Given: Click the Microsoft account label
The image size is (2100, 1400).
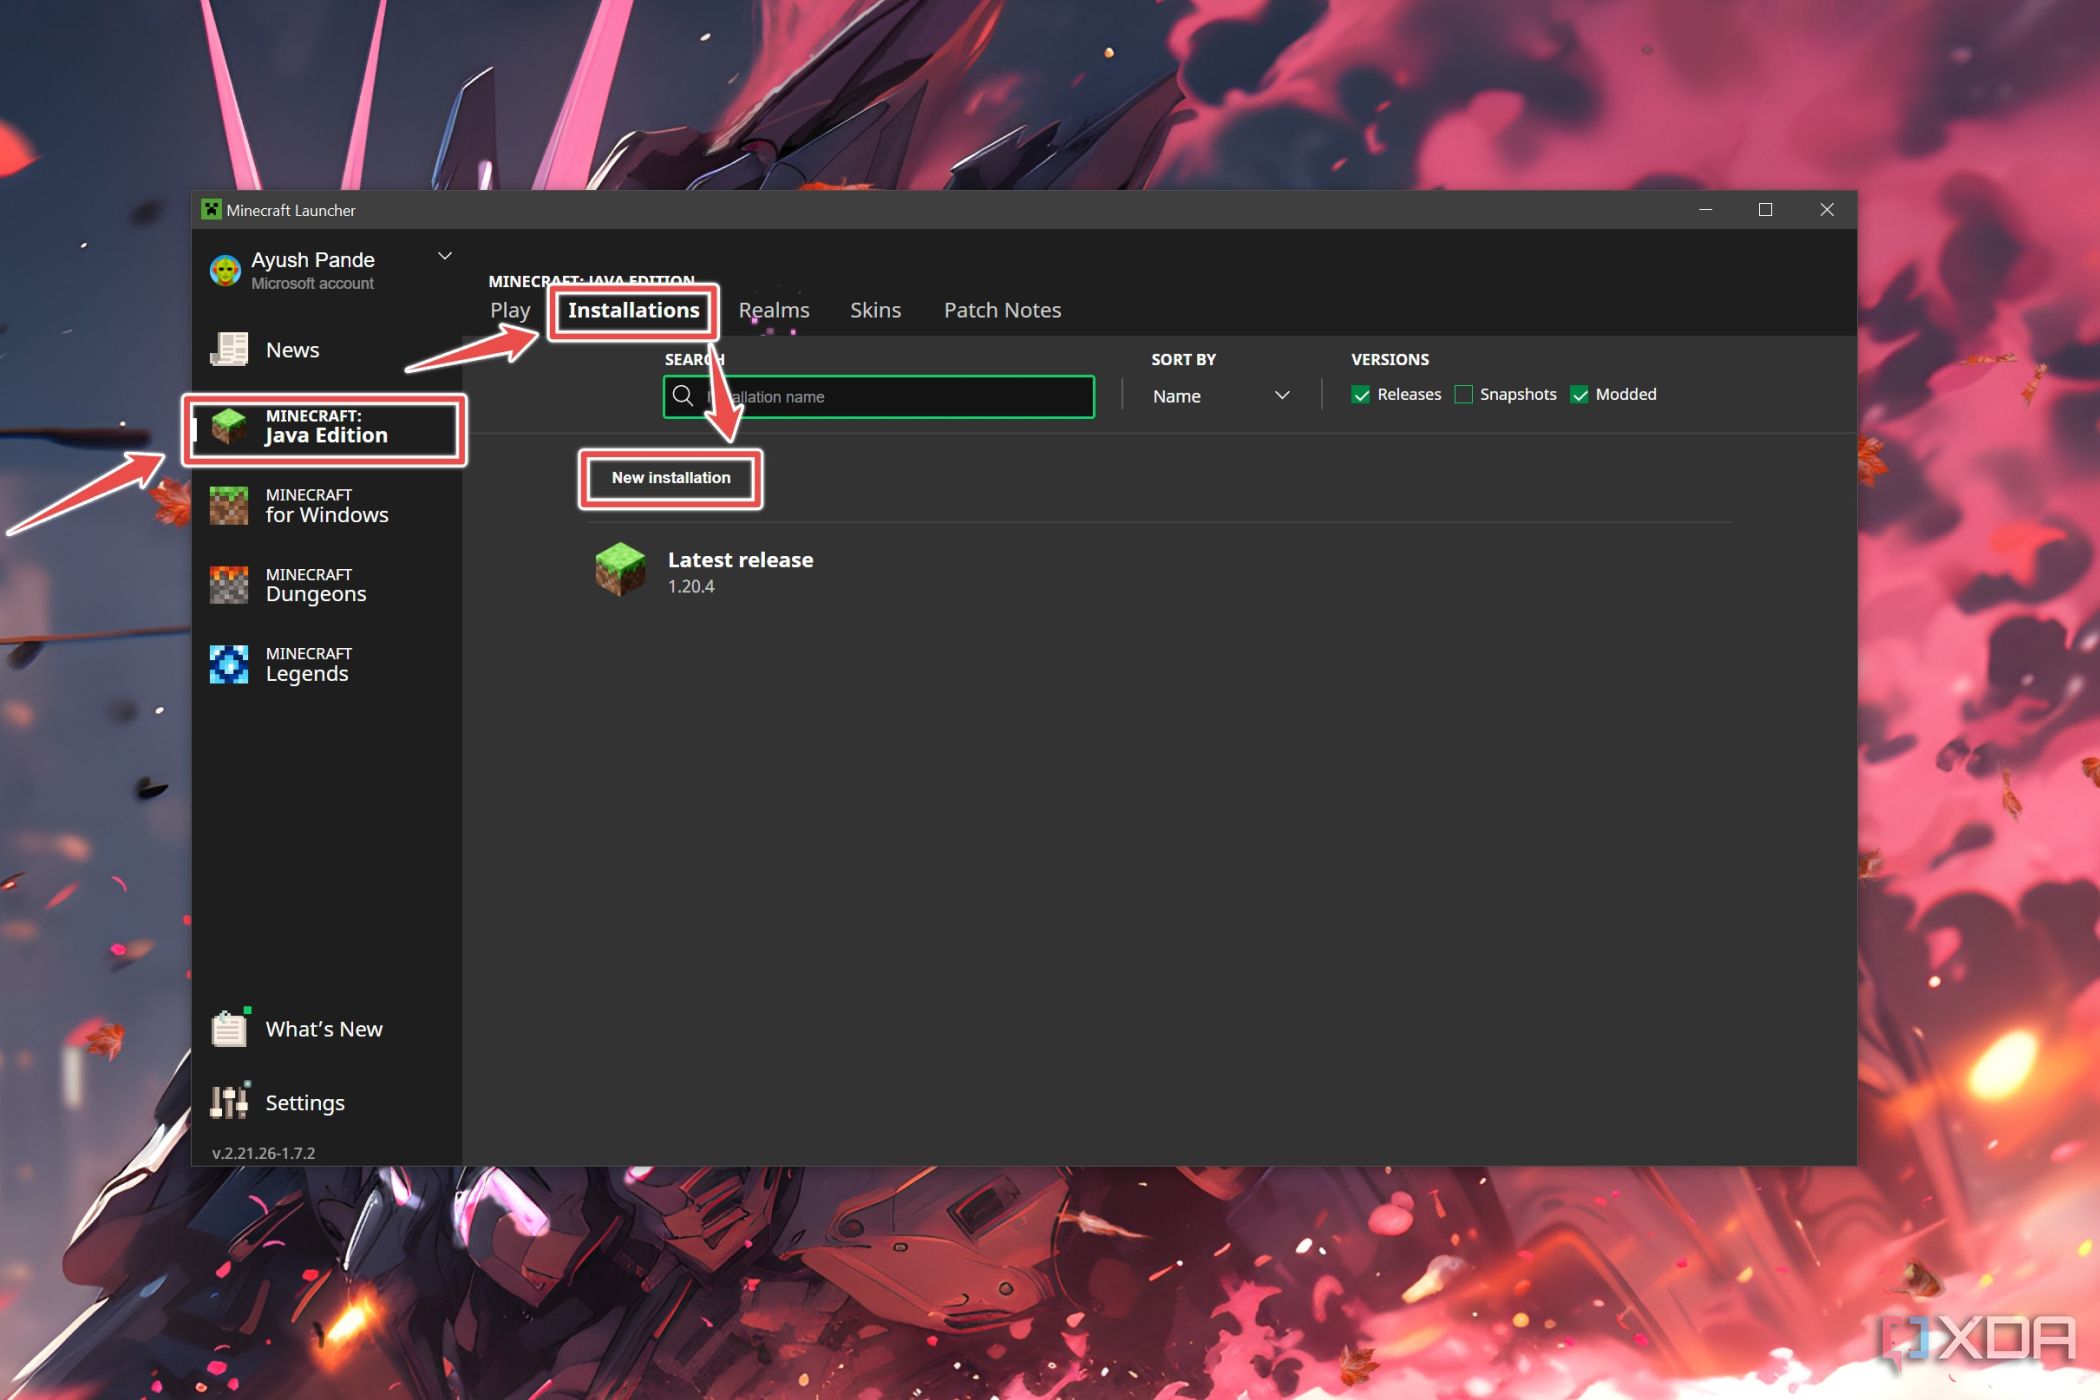Looking at the screenshot, I should pyautogui.click(x=312, y=284).
